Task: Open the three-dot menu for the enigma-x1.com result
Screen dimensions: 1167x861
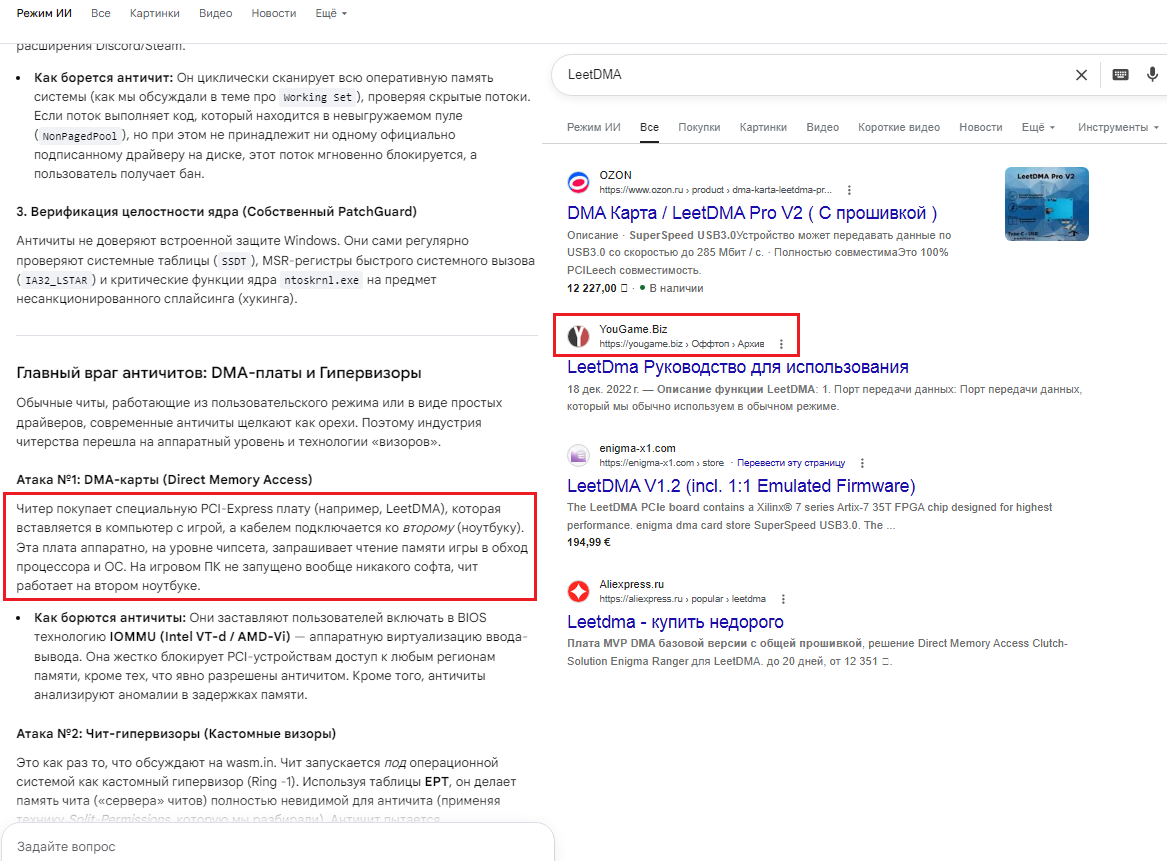Action: pyautogui.click(x=862, y=463)
